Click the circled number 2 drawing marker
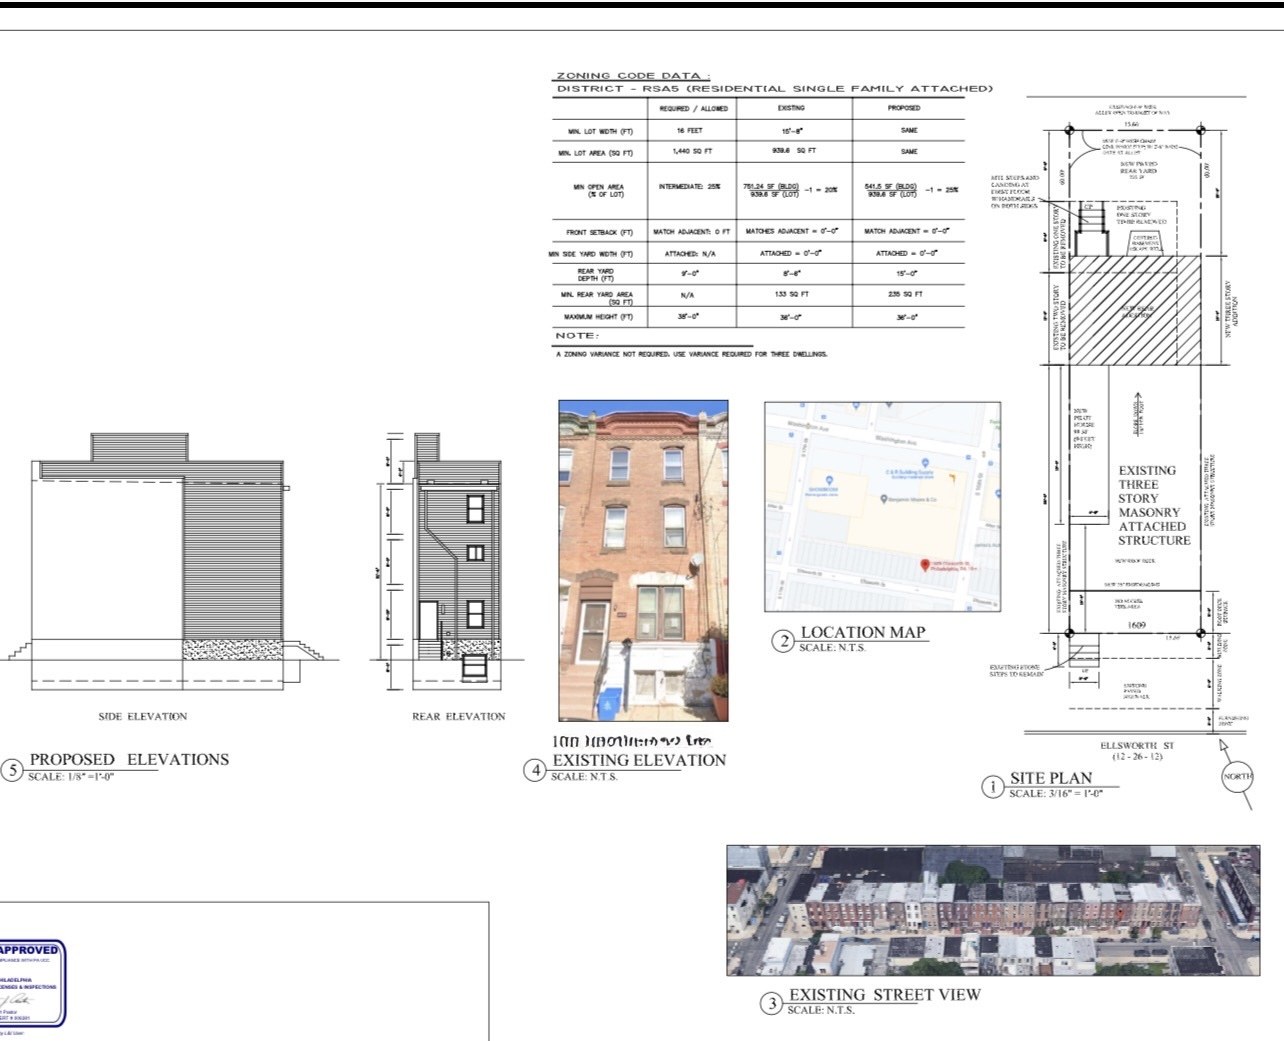1284x1041 pixels. click(x=784, y=641)
